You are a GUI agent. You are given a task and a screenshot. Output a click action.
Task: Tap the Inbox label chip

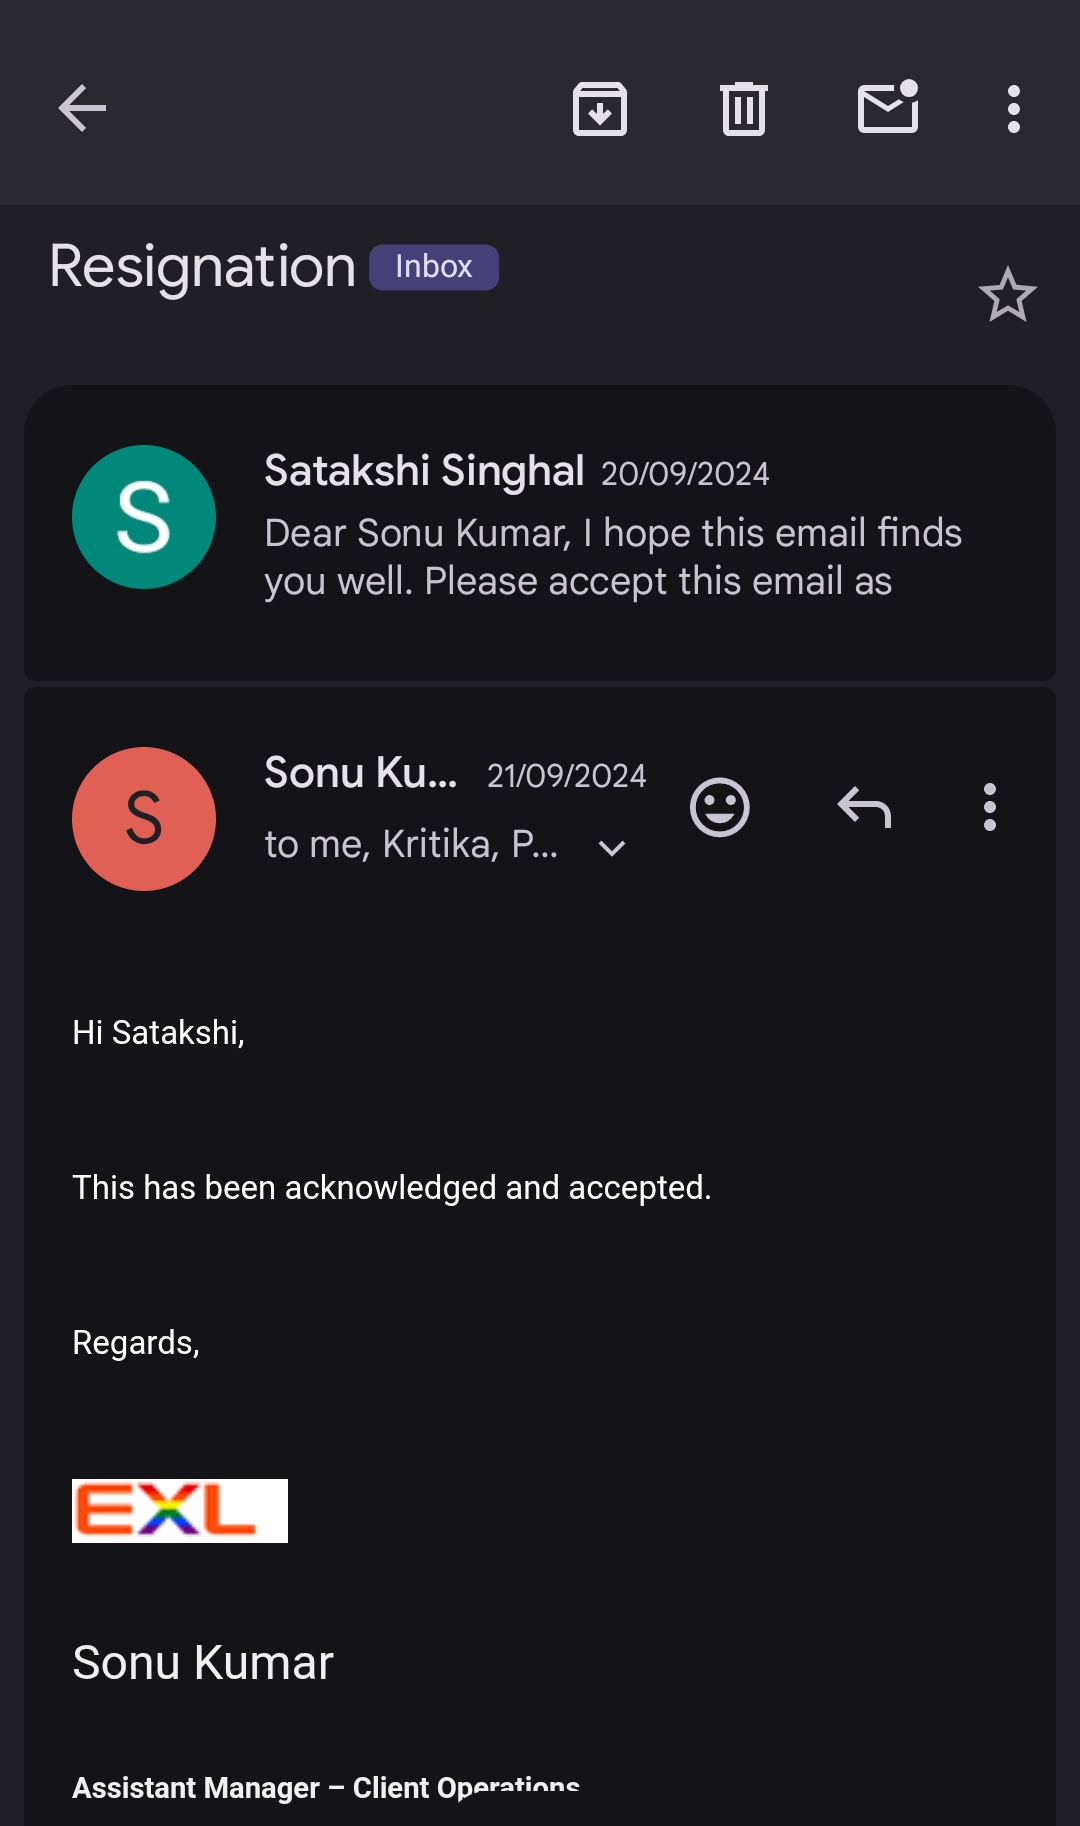pyautogui.click(x=433, y=267)
